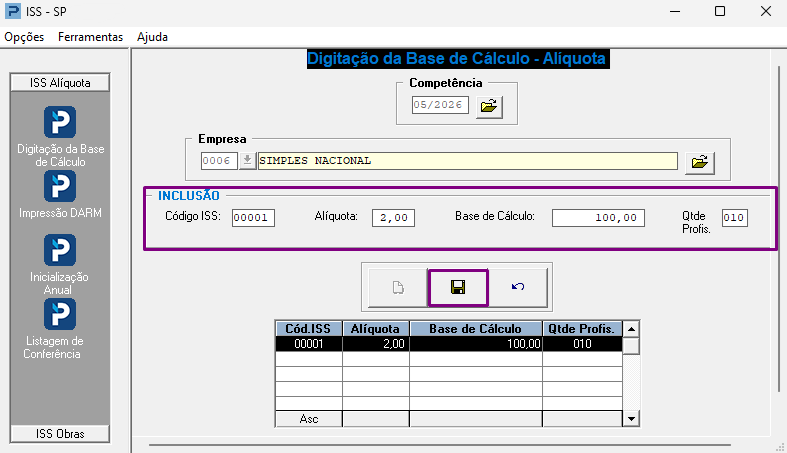Select grid cell 2,00
787x453 pixels.
pyautogui.click(x=375, y=344)
